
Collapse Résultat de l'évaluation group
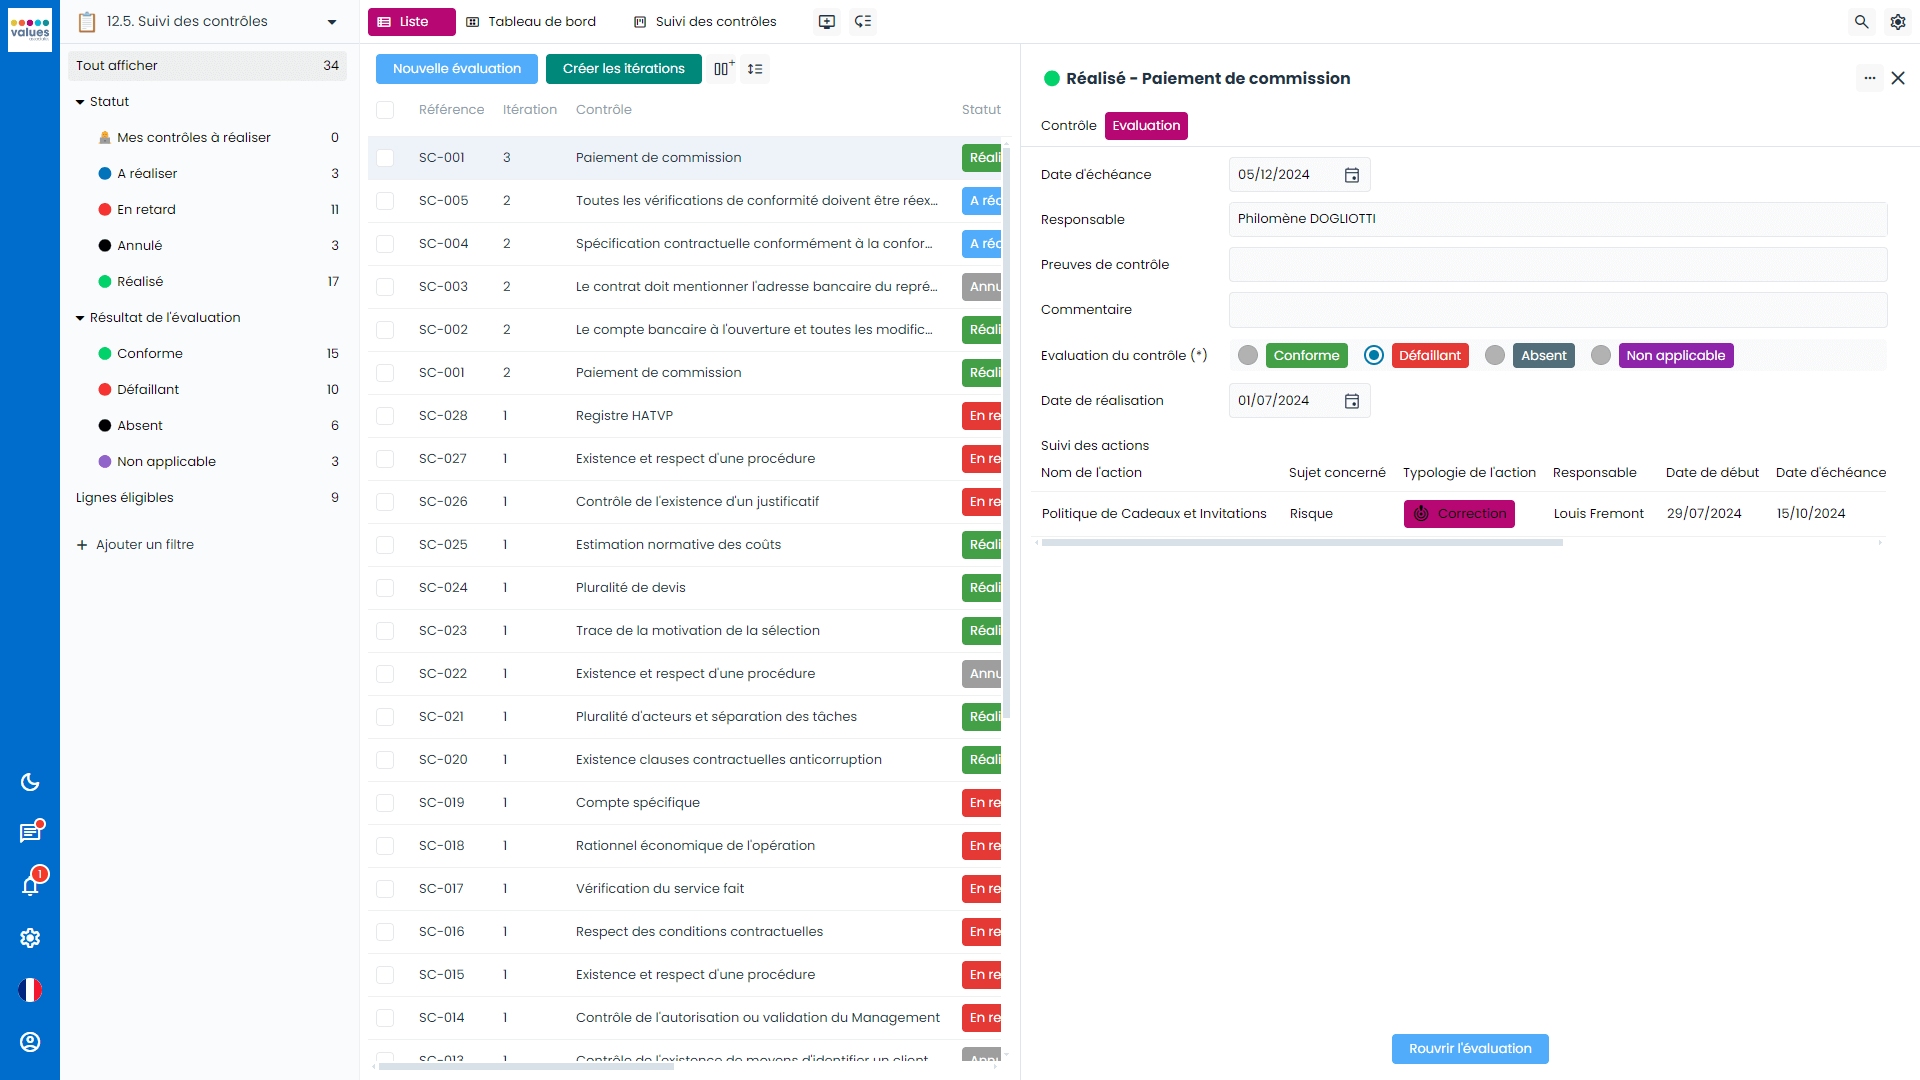(80, 318)
